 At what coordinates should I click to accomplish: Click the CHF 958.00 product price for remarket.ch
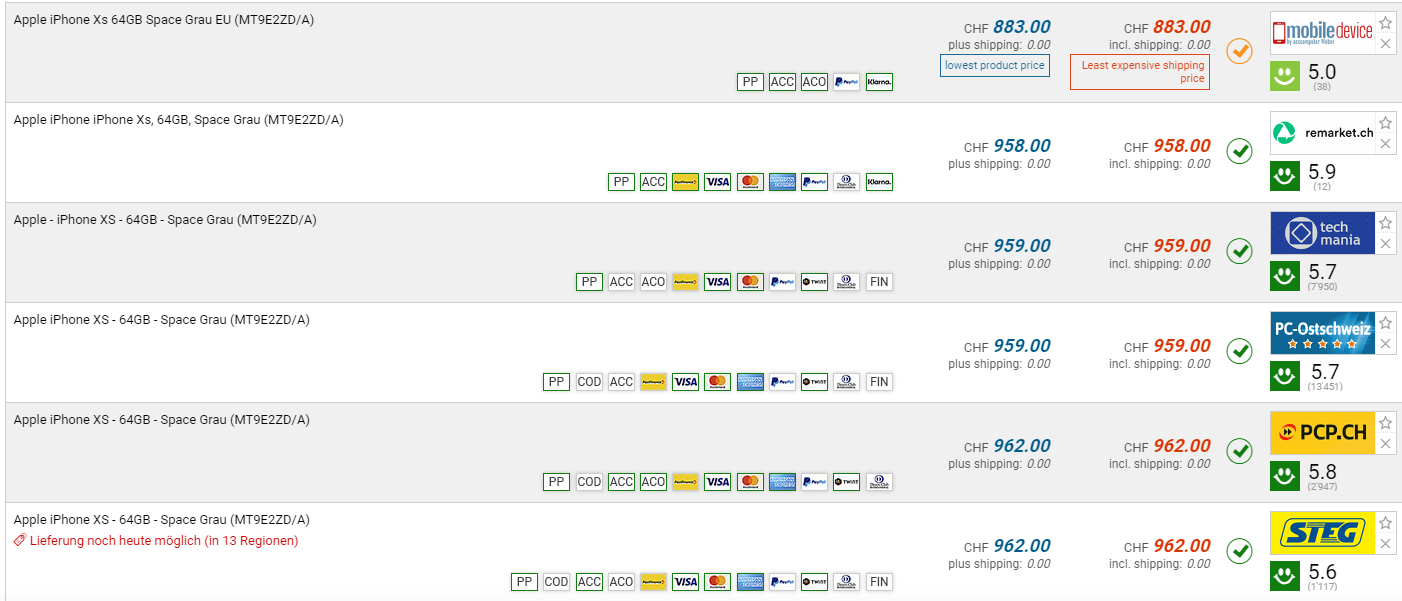tap(1021, 146)
